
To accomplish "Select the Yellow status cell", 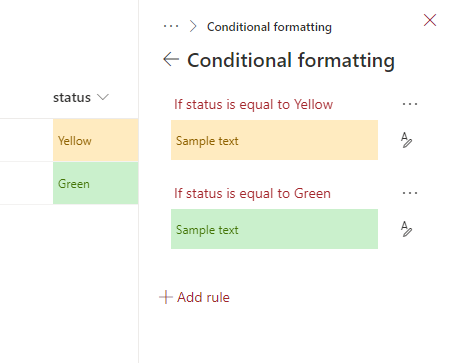I will point(96,140).
